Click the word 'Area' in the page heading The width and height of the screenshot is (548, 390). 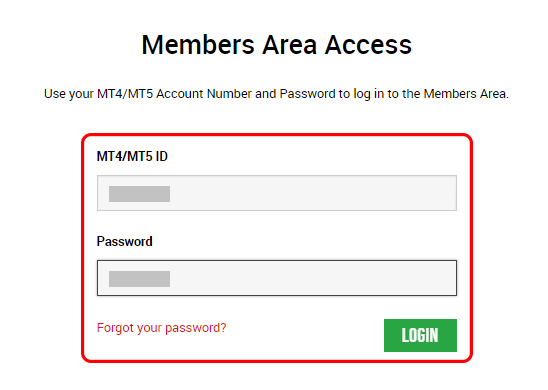point(289,45)
